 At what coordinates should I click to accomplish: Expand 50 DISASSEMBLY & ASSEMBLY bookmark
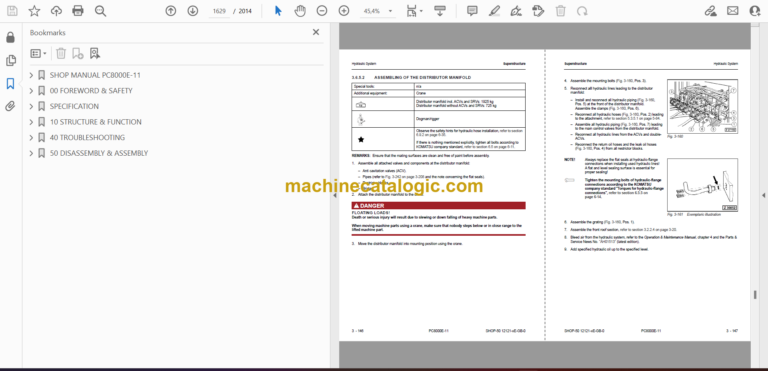pos(31,153)
